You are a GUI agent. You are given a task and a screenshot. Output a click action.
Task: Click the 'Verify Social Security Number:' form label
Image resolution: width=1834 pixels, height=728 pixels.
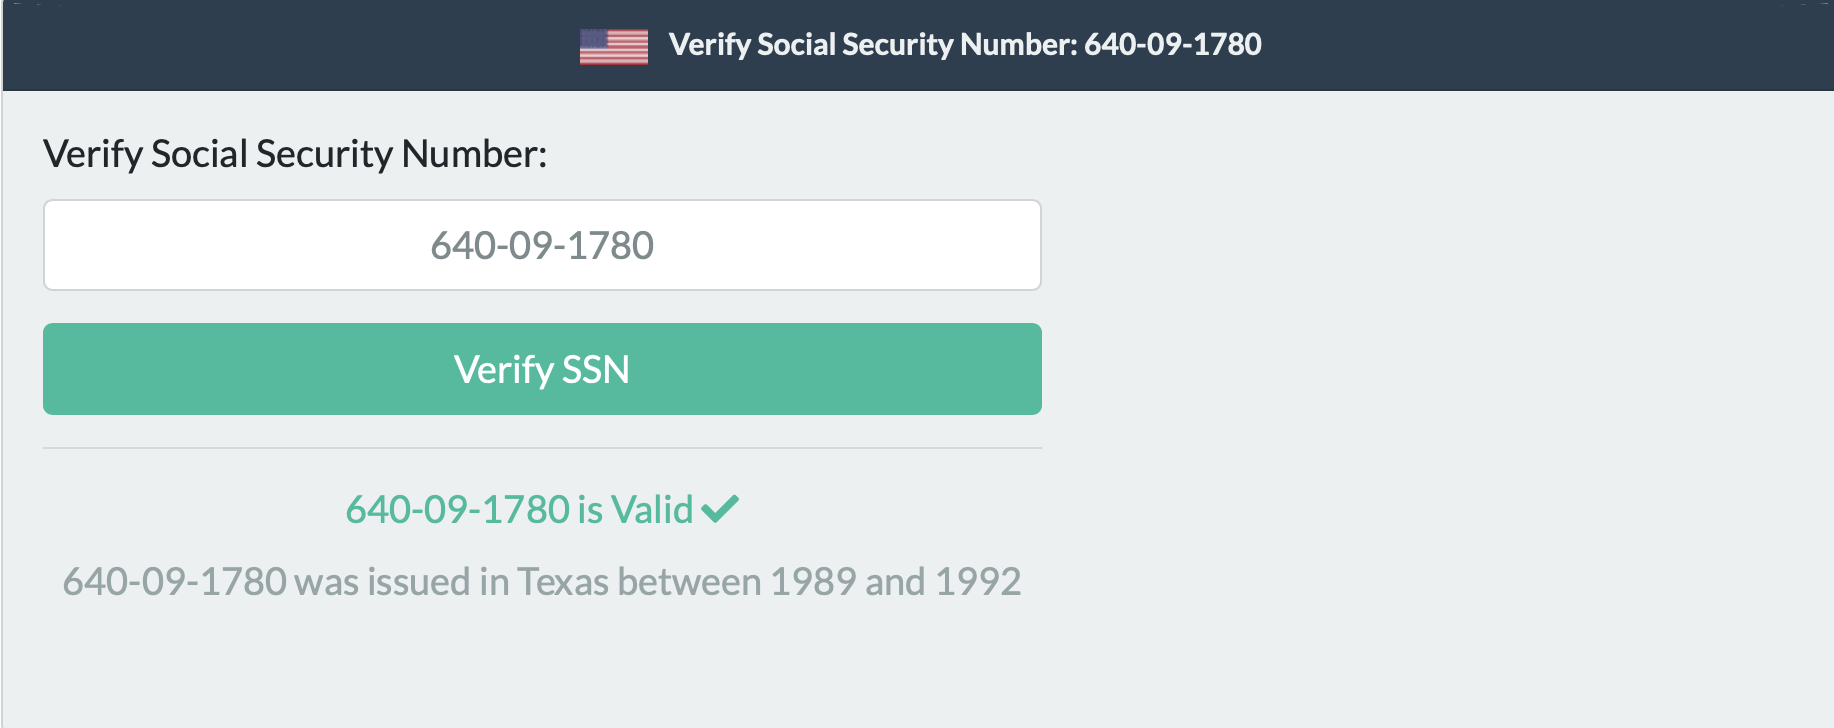click(x=295, y=154)
